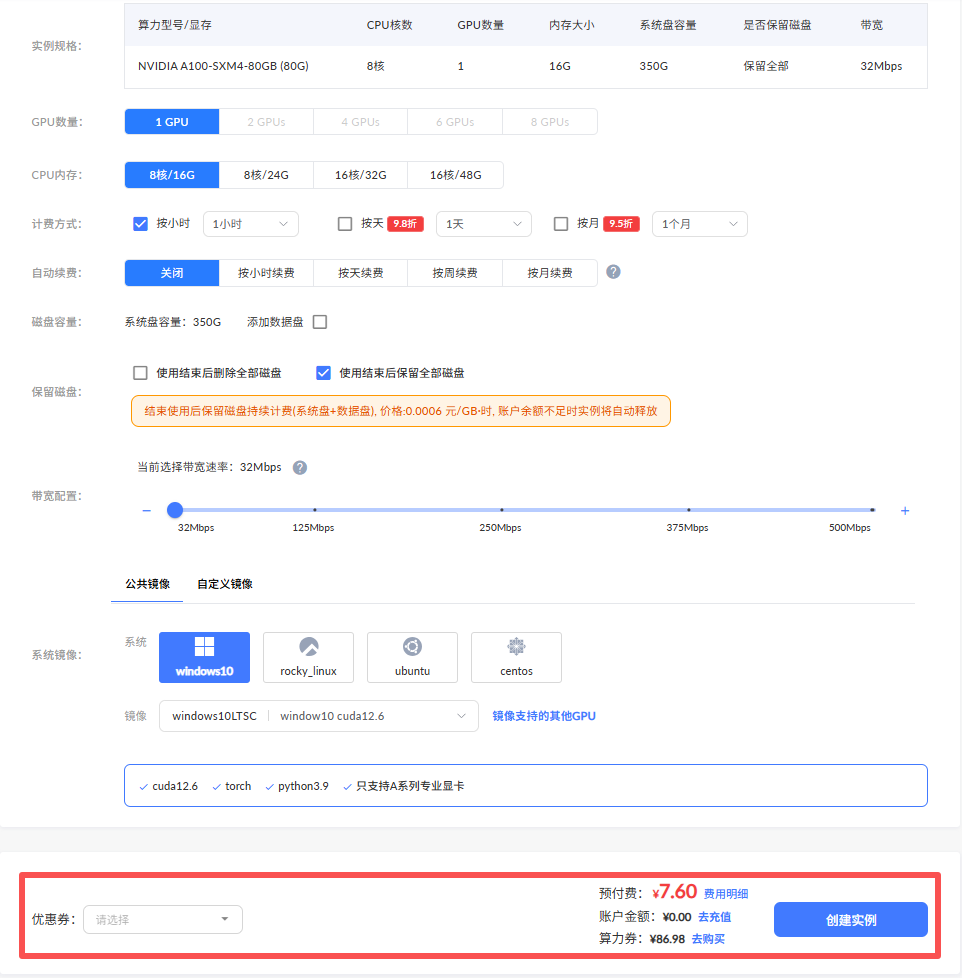Viewport: 962px width, 978px height.
Task: Click the 去充值 recharge link
Action: [714, 917]
